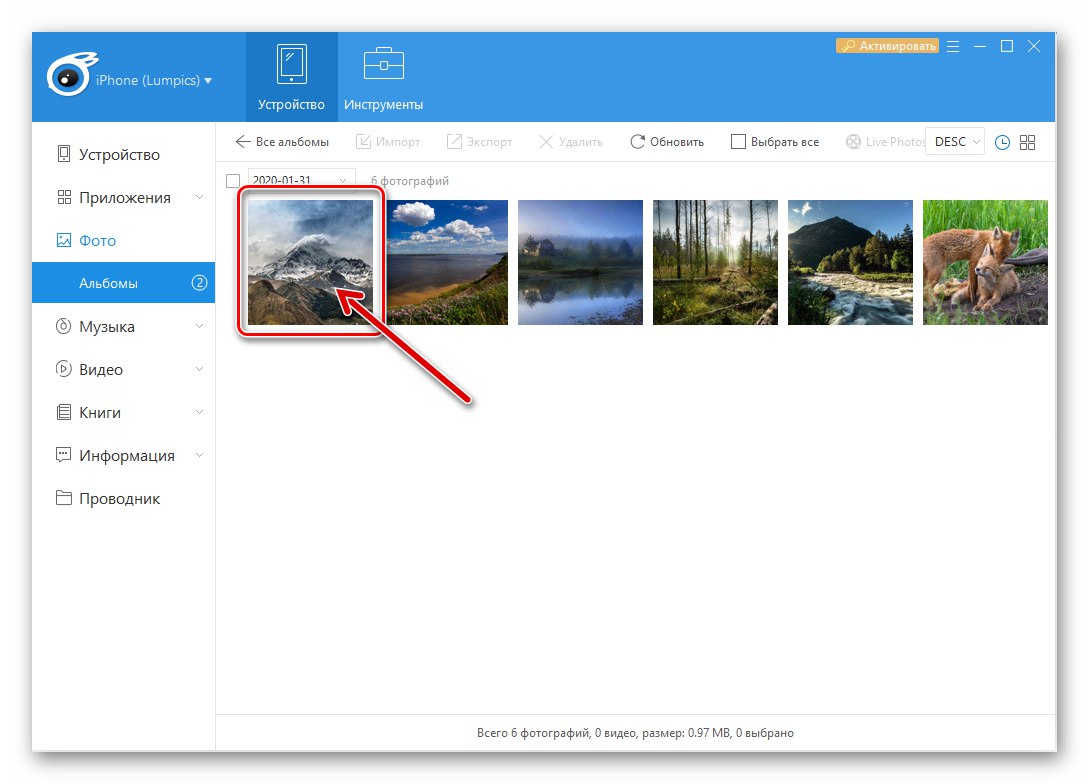
Task: Switch to the Альбомы section
Action: 110,283
